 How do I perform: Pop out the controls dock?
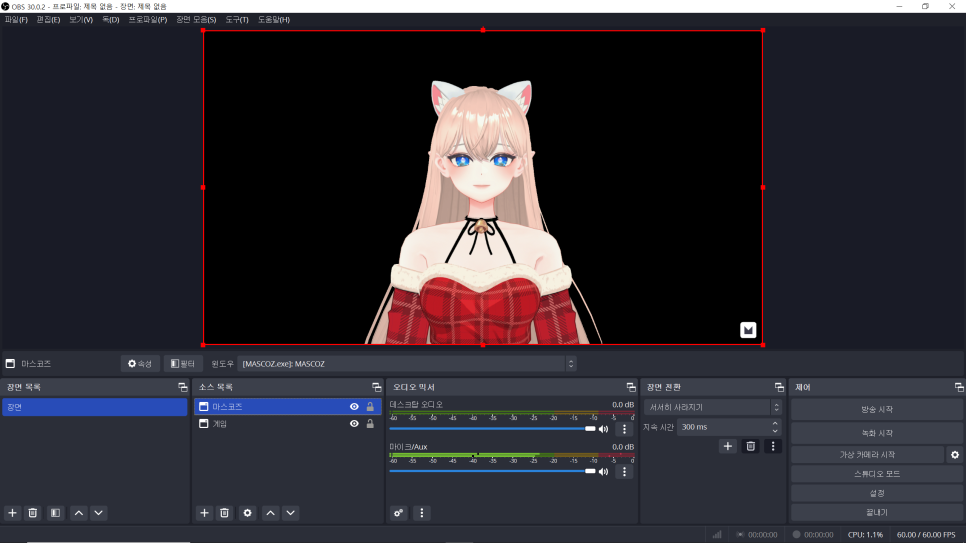pos(959,387)
